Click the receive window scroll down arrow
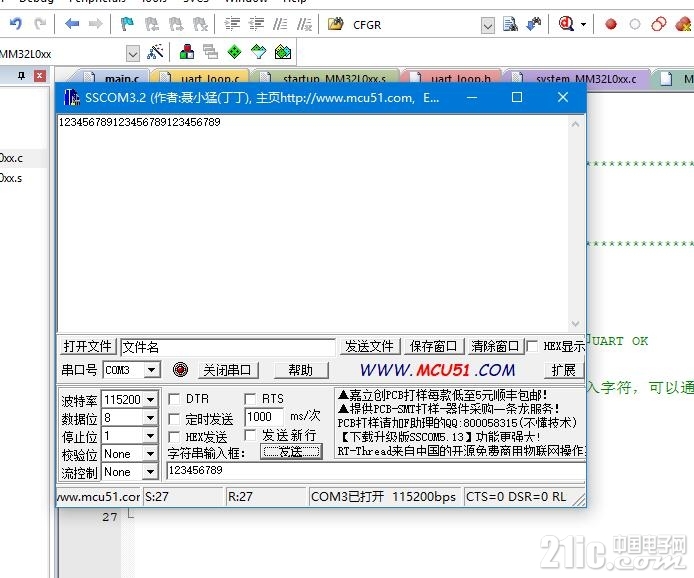The height and width of the screenshot is (578, 694). pos(575,324)
